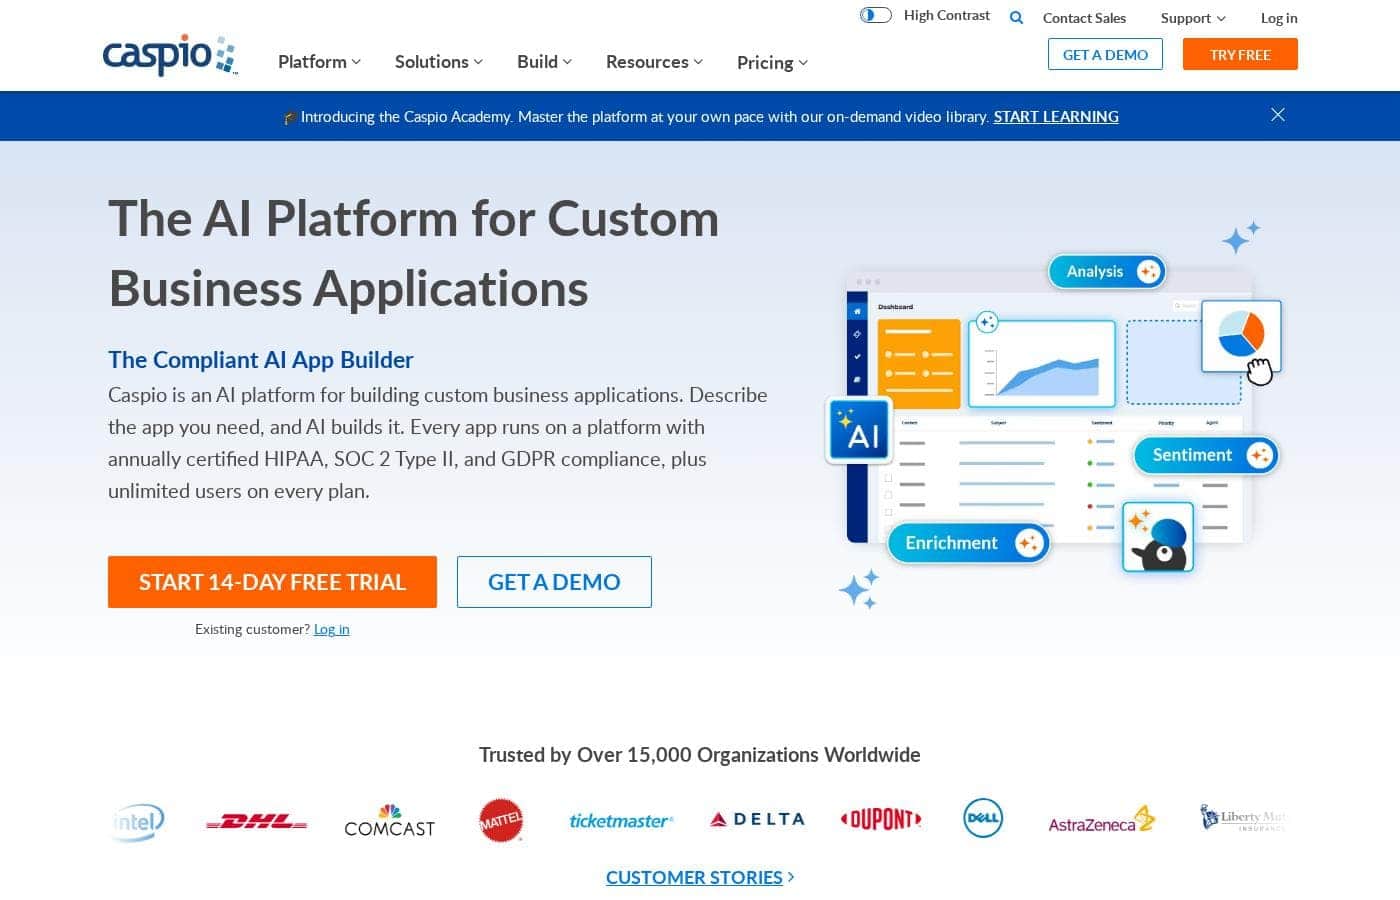The height and width of the screenshot is (900, 1400).
Task: Click the DHL logo
Action: 256,822
